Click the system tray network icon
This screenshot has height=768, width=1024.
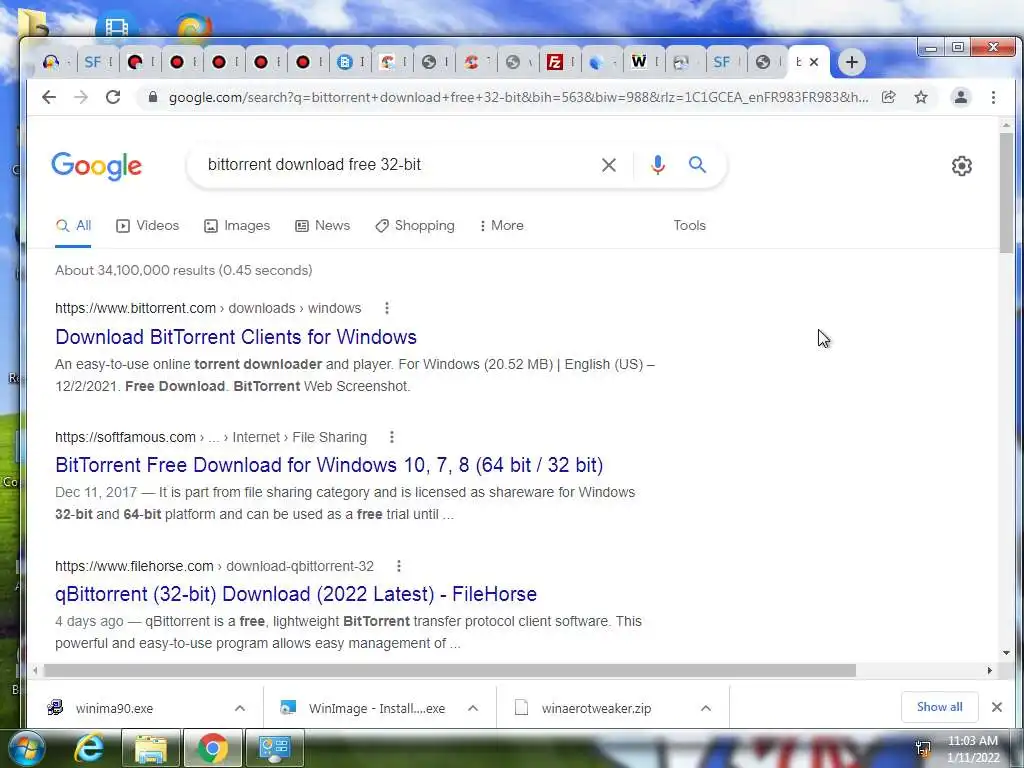923,748
